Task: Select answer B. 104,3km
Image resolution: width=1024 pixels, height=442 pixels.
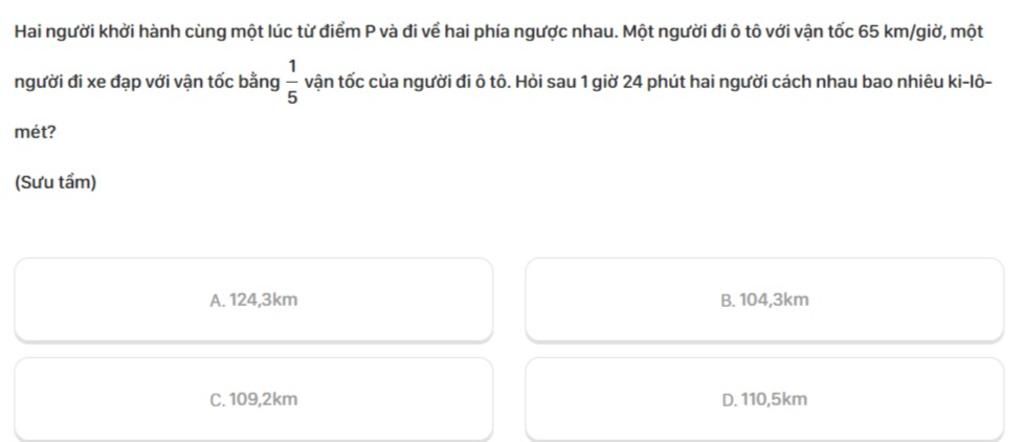Action: click(764, 300)
